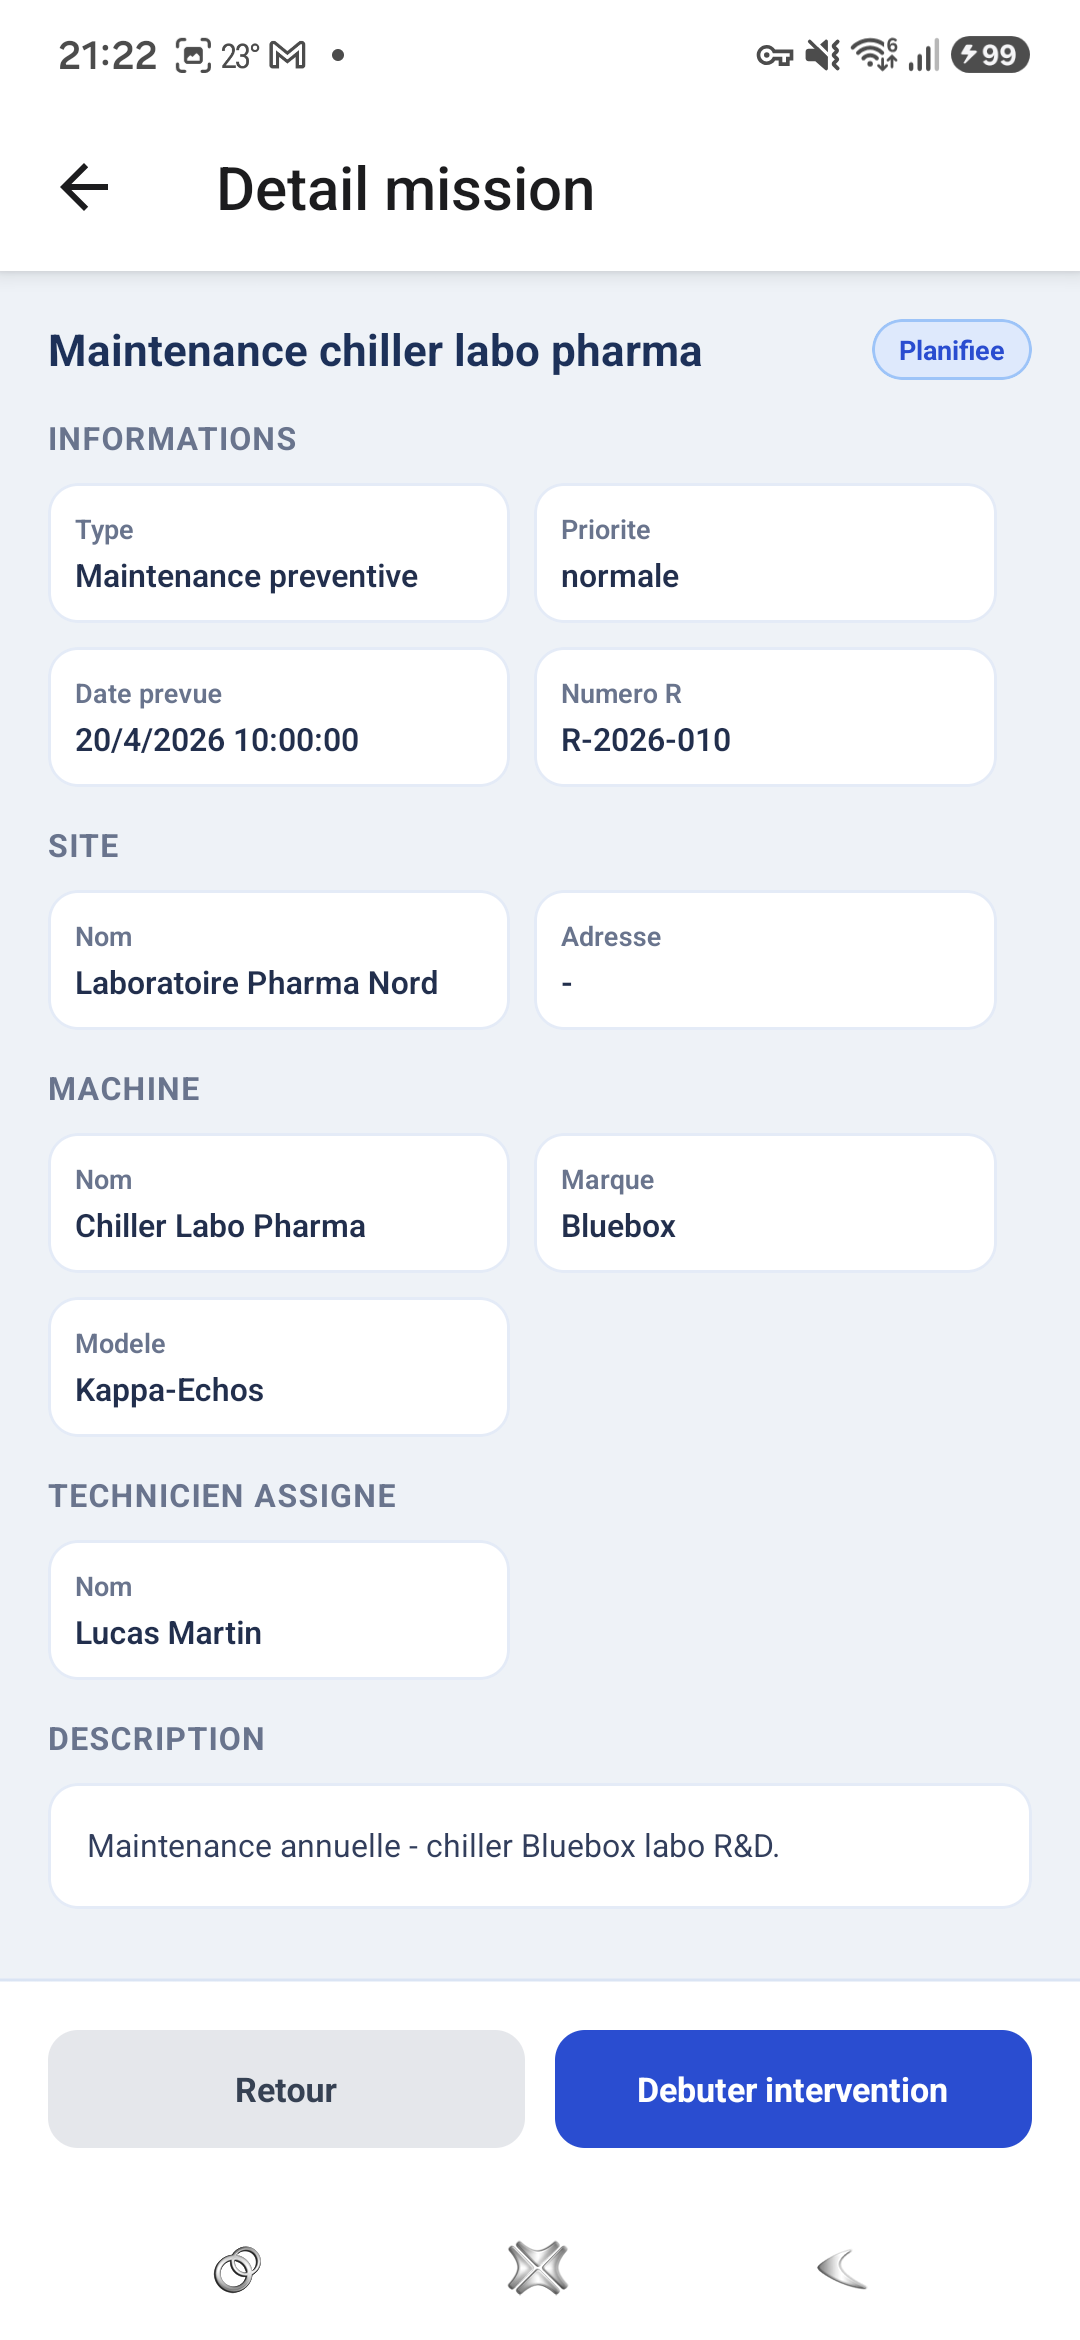1080x2340 pixels.
Task: Tap the system back navigation icon
Action: pyautogui.click(x=841, y=2268)
